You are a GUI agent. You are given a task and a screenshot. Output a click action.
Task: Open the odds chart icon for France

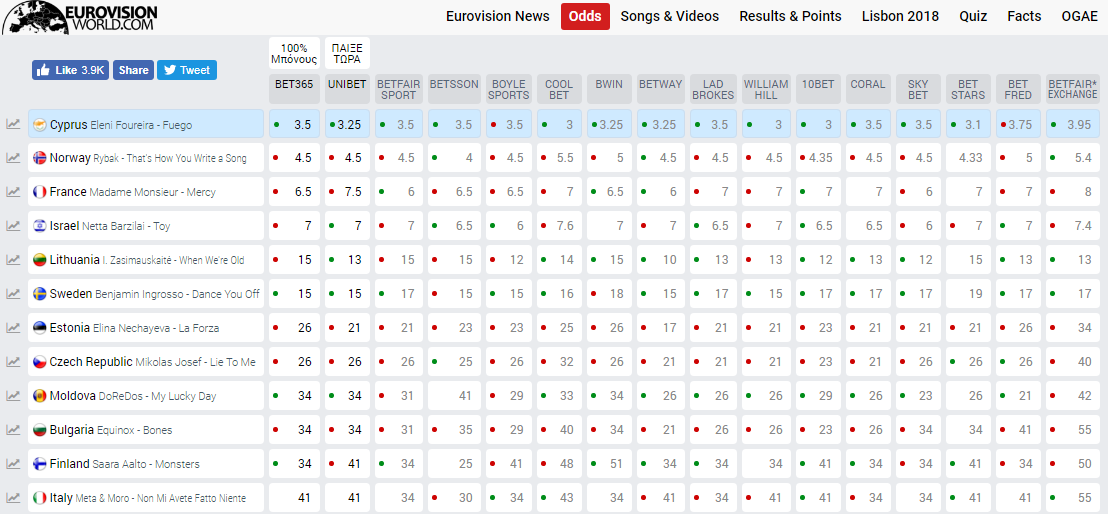click(x=13, y=192)
